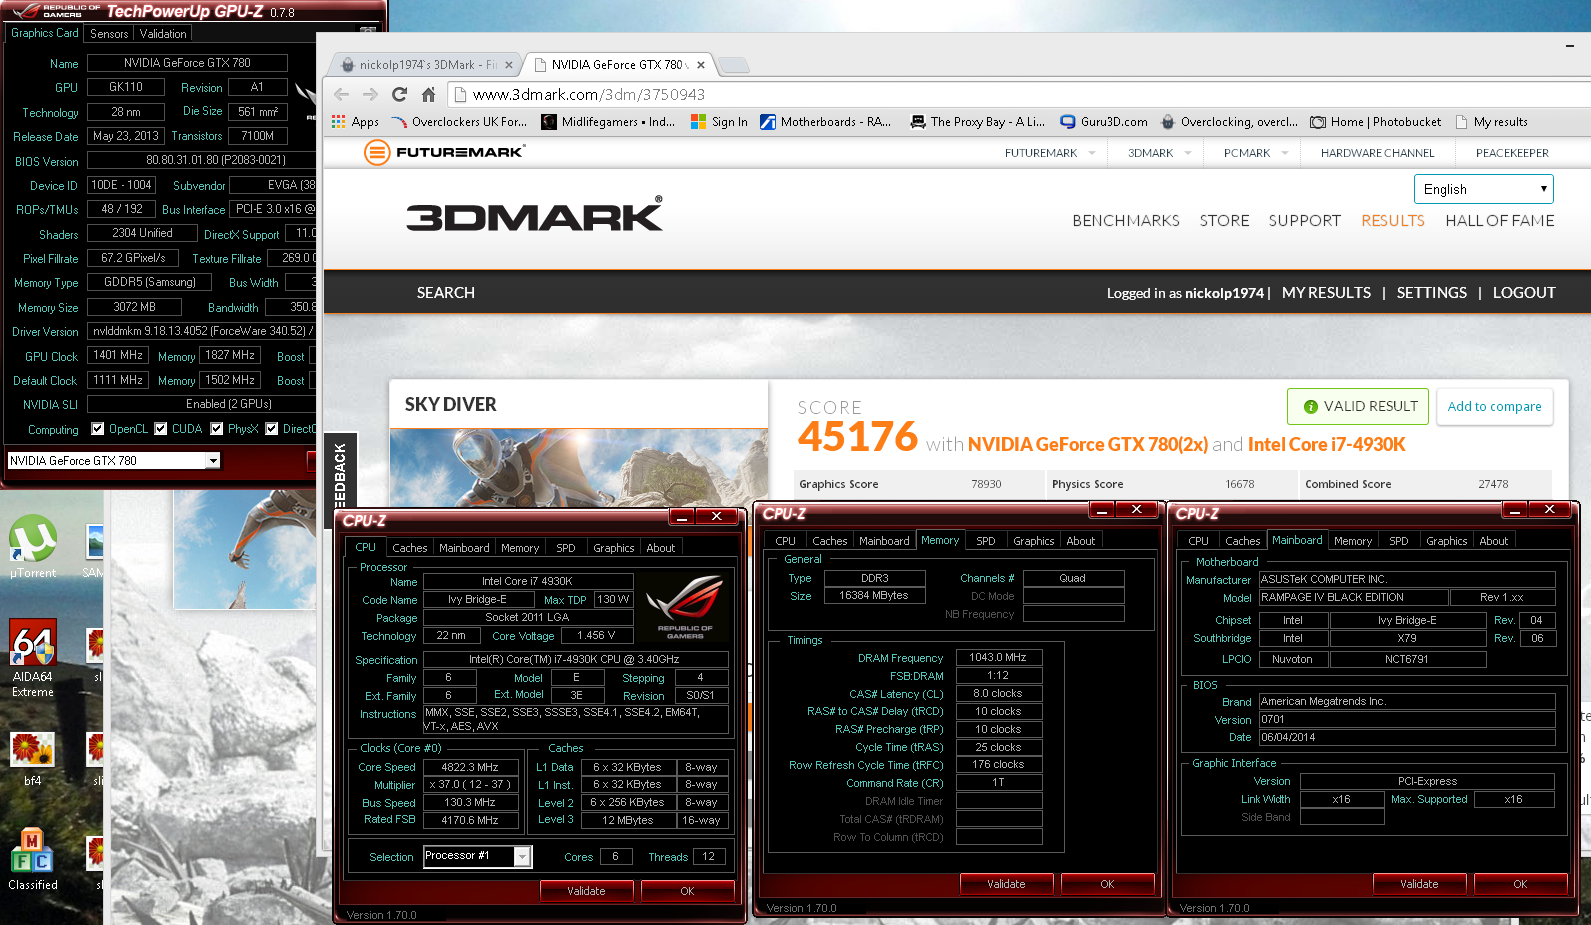Switch to the Sensors tab in GPU-Z

[109, 34]
